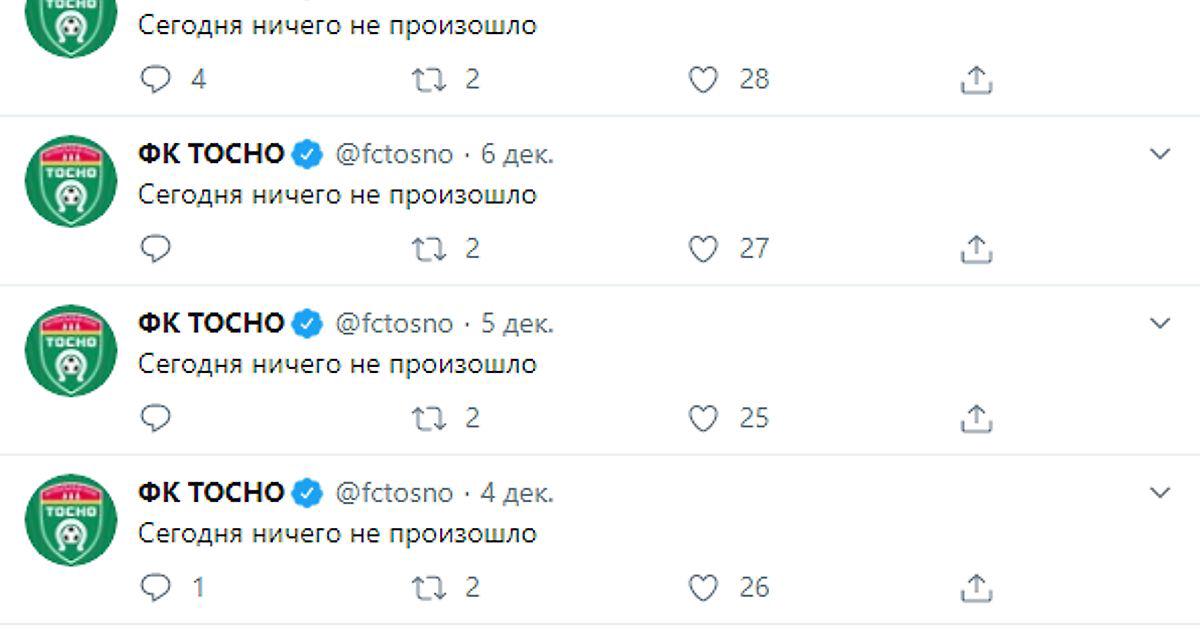The width and height of the screenshot is (1200, 630).
Task: Retweet the 6 дек. tweet
Action: (x=430, y=249)
